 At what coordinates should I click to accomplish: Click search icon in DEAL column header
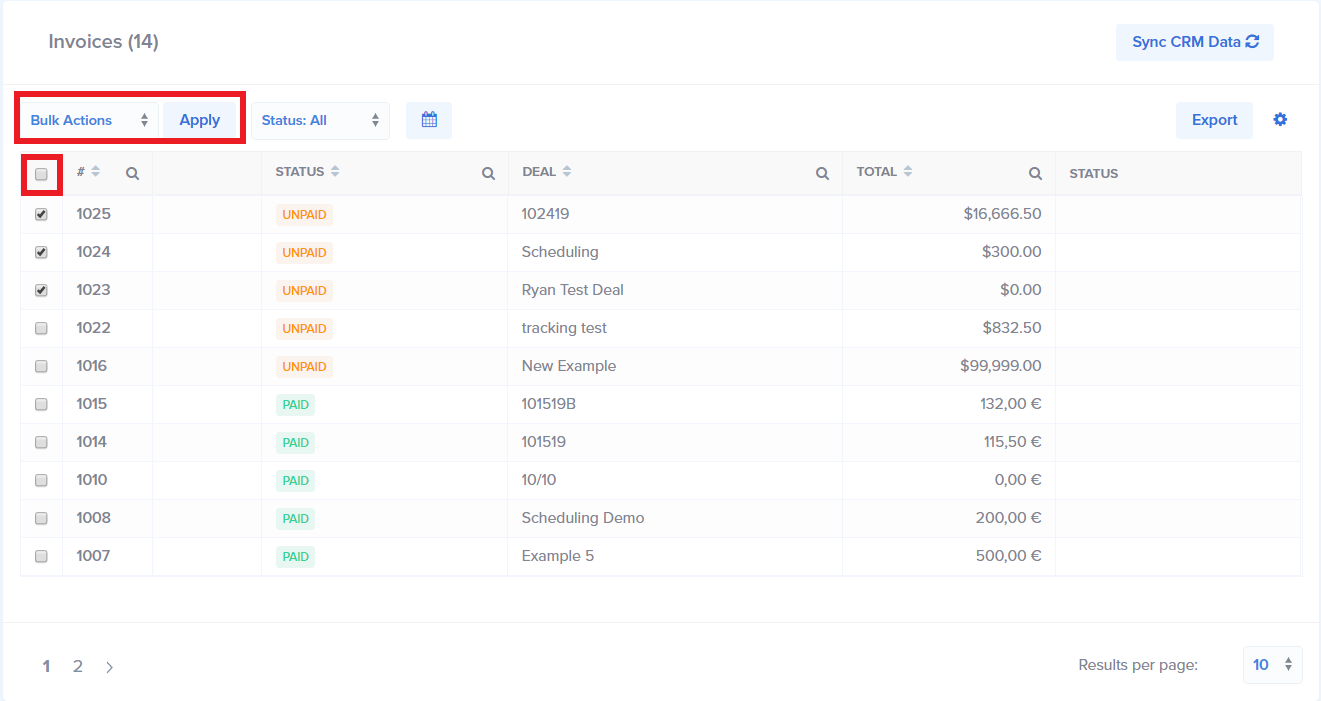coord(822,174)
